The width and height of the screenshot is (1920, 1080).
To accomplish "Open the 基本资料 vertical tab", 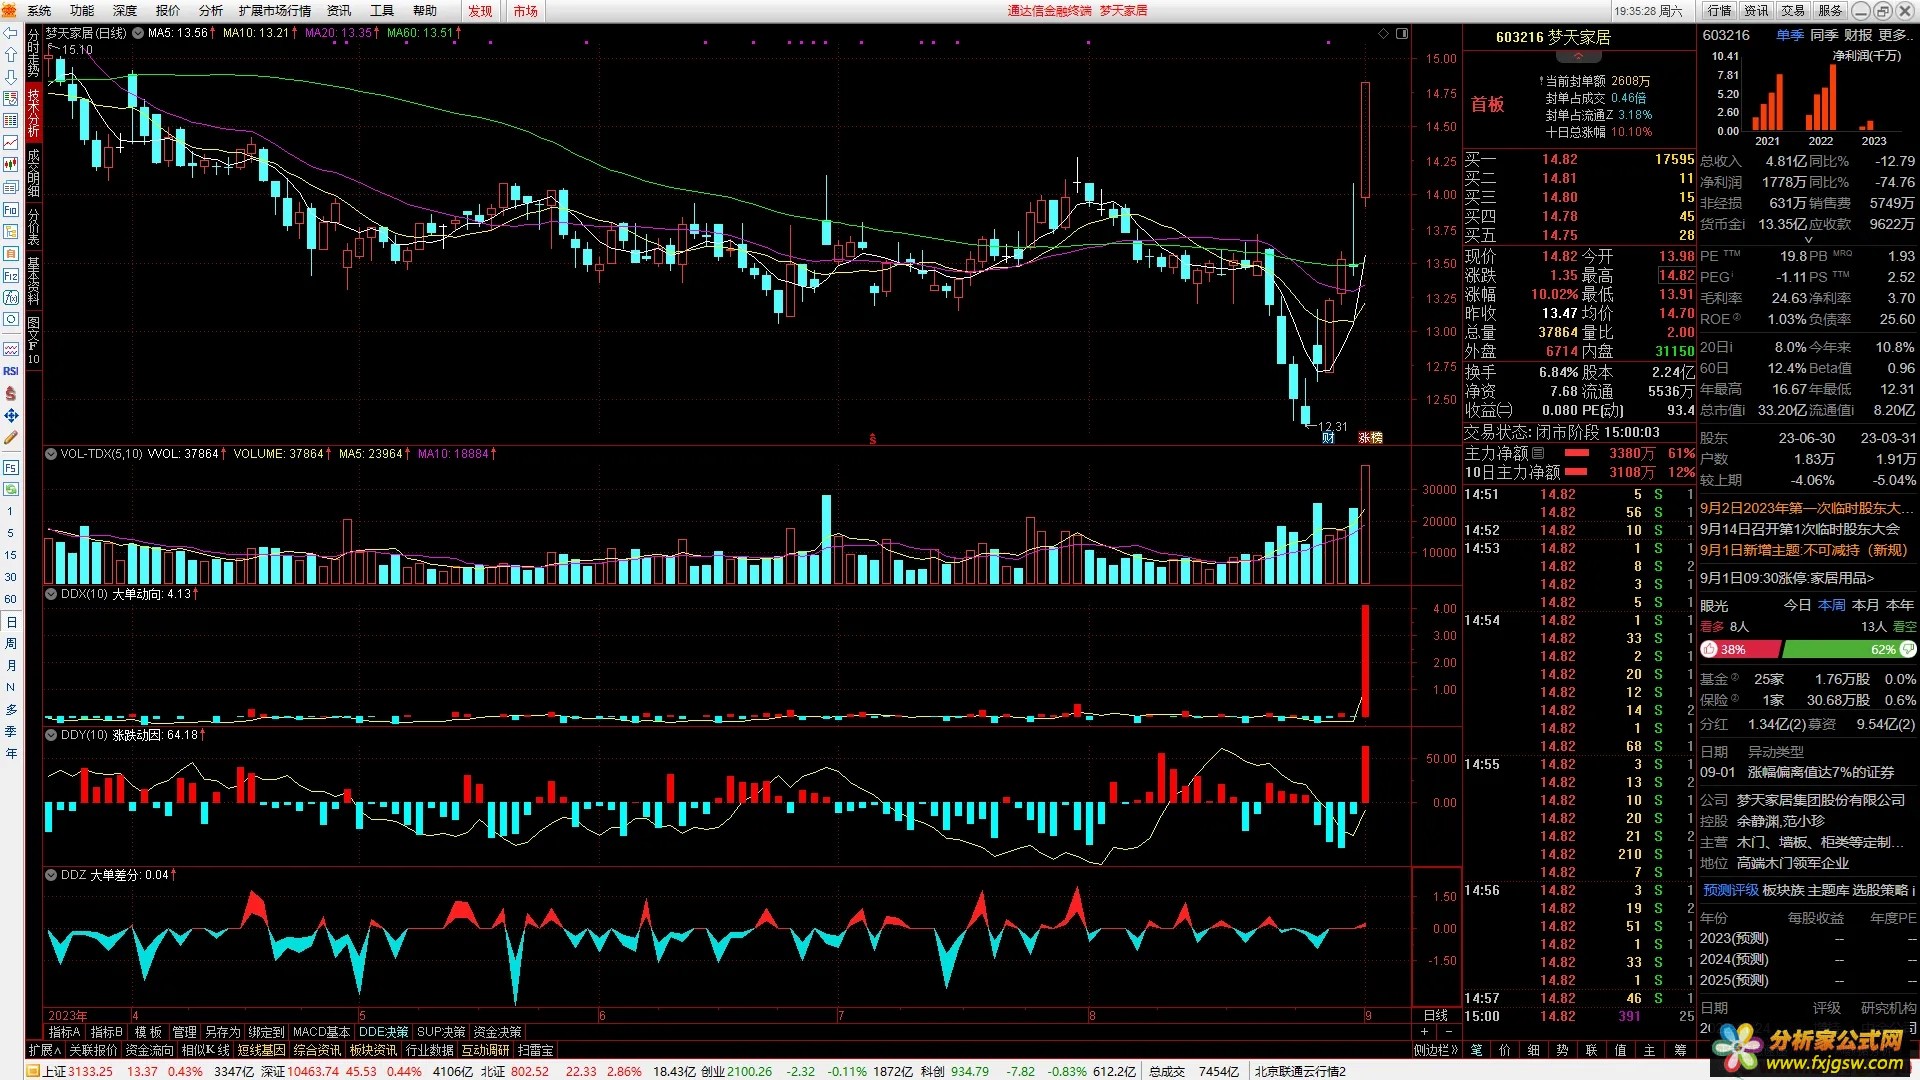I will pos(34,280).
